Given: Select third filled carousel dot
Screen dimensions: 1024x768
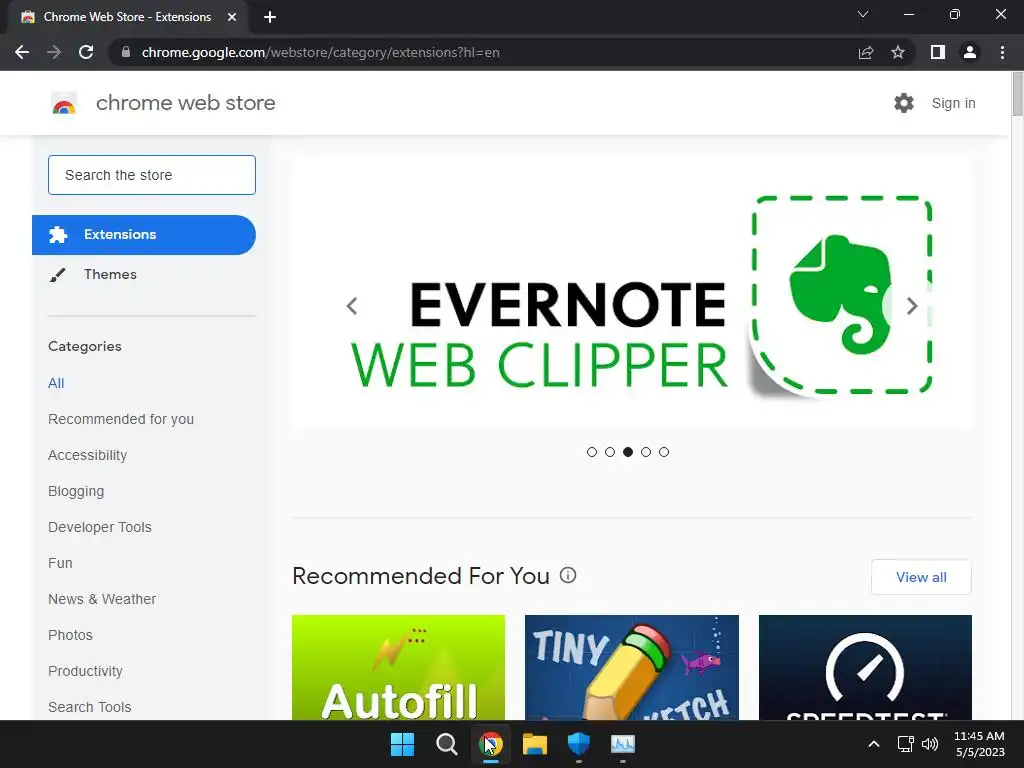Looking at the screenshot, I should [628, 452].
